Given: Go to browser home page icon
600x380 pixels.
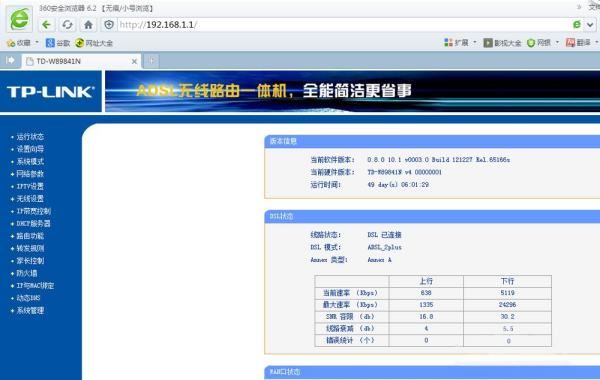Looking at the screenshot, I should pos(88,25).
